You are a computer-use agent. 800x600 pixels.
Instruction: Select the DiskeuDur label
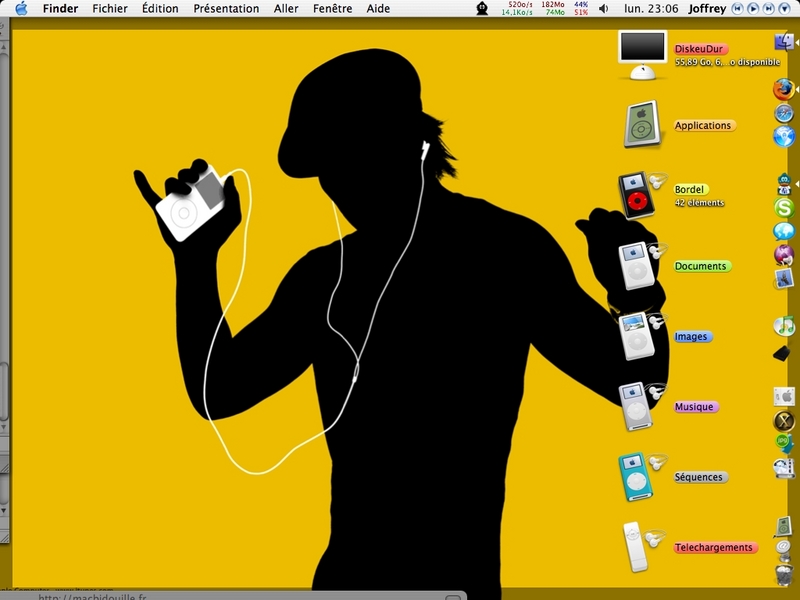(x=699, y=49)
